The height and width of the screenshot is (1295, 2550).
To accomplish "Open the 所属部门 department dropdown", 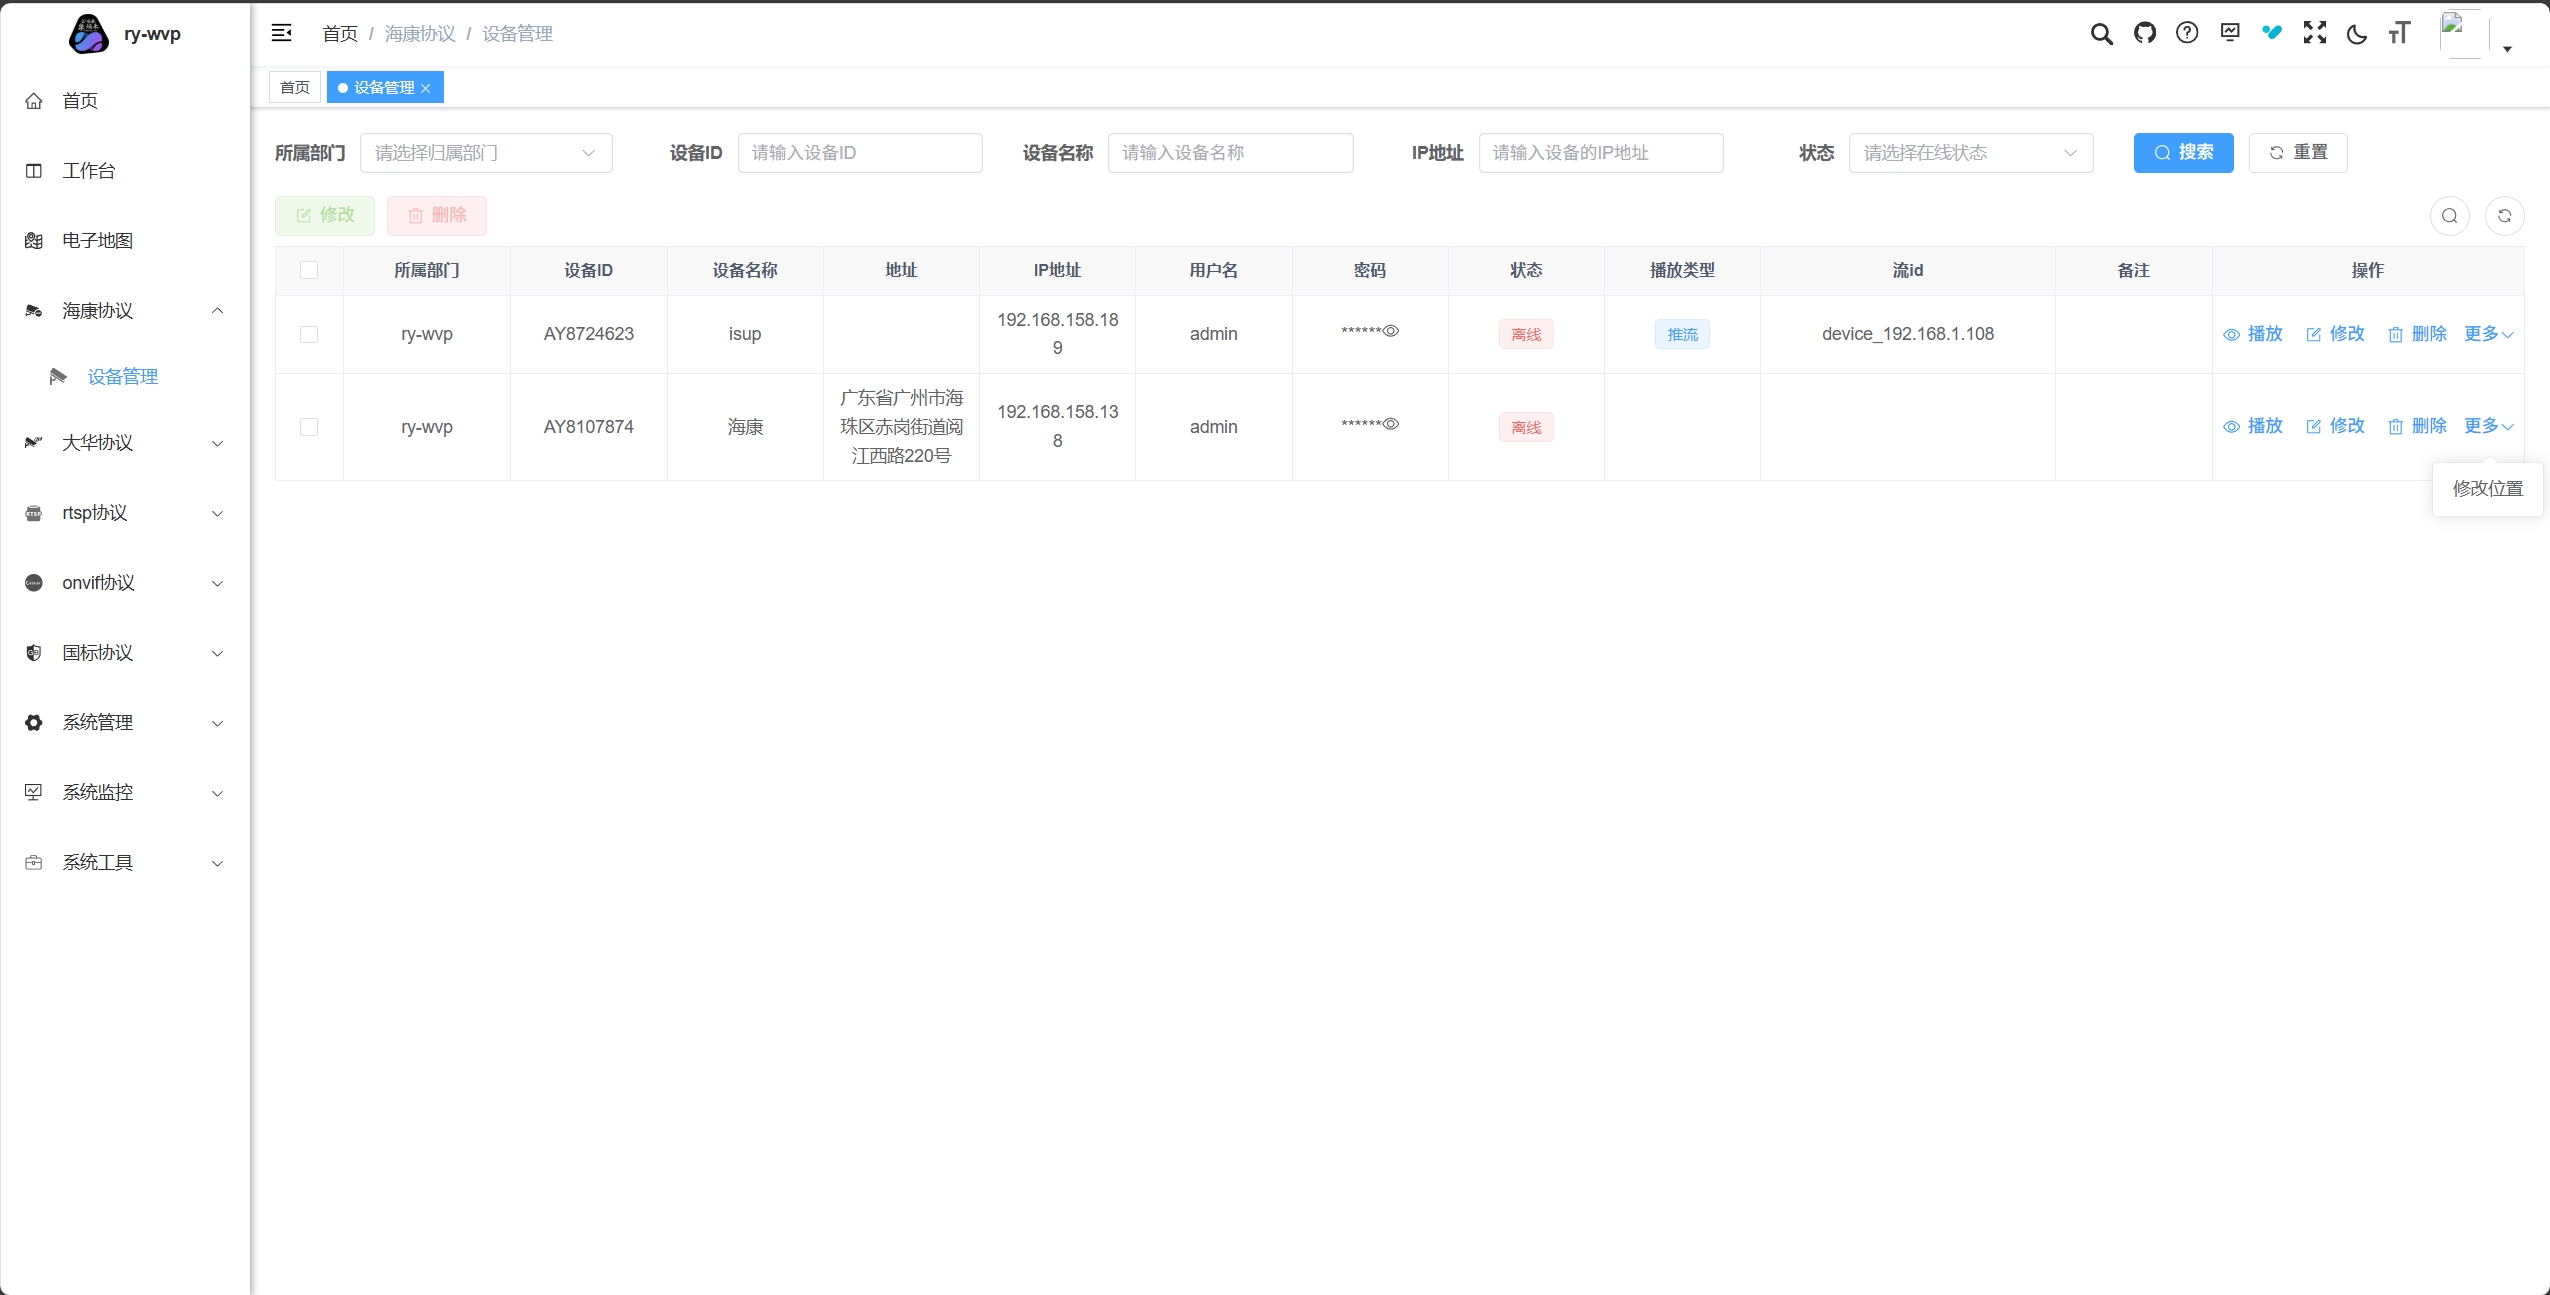I will (x=485, y=153).
